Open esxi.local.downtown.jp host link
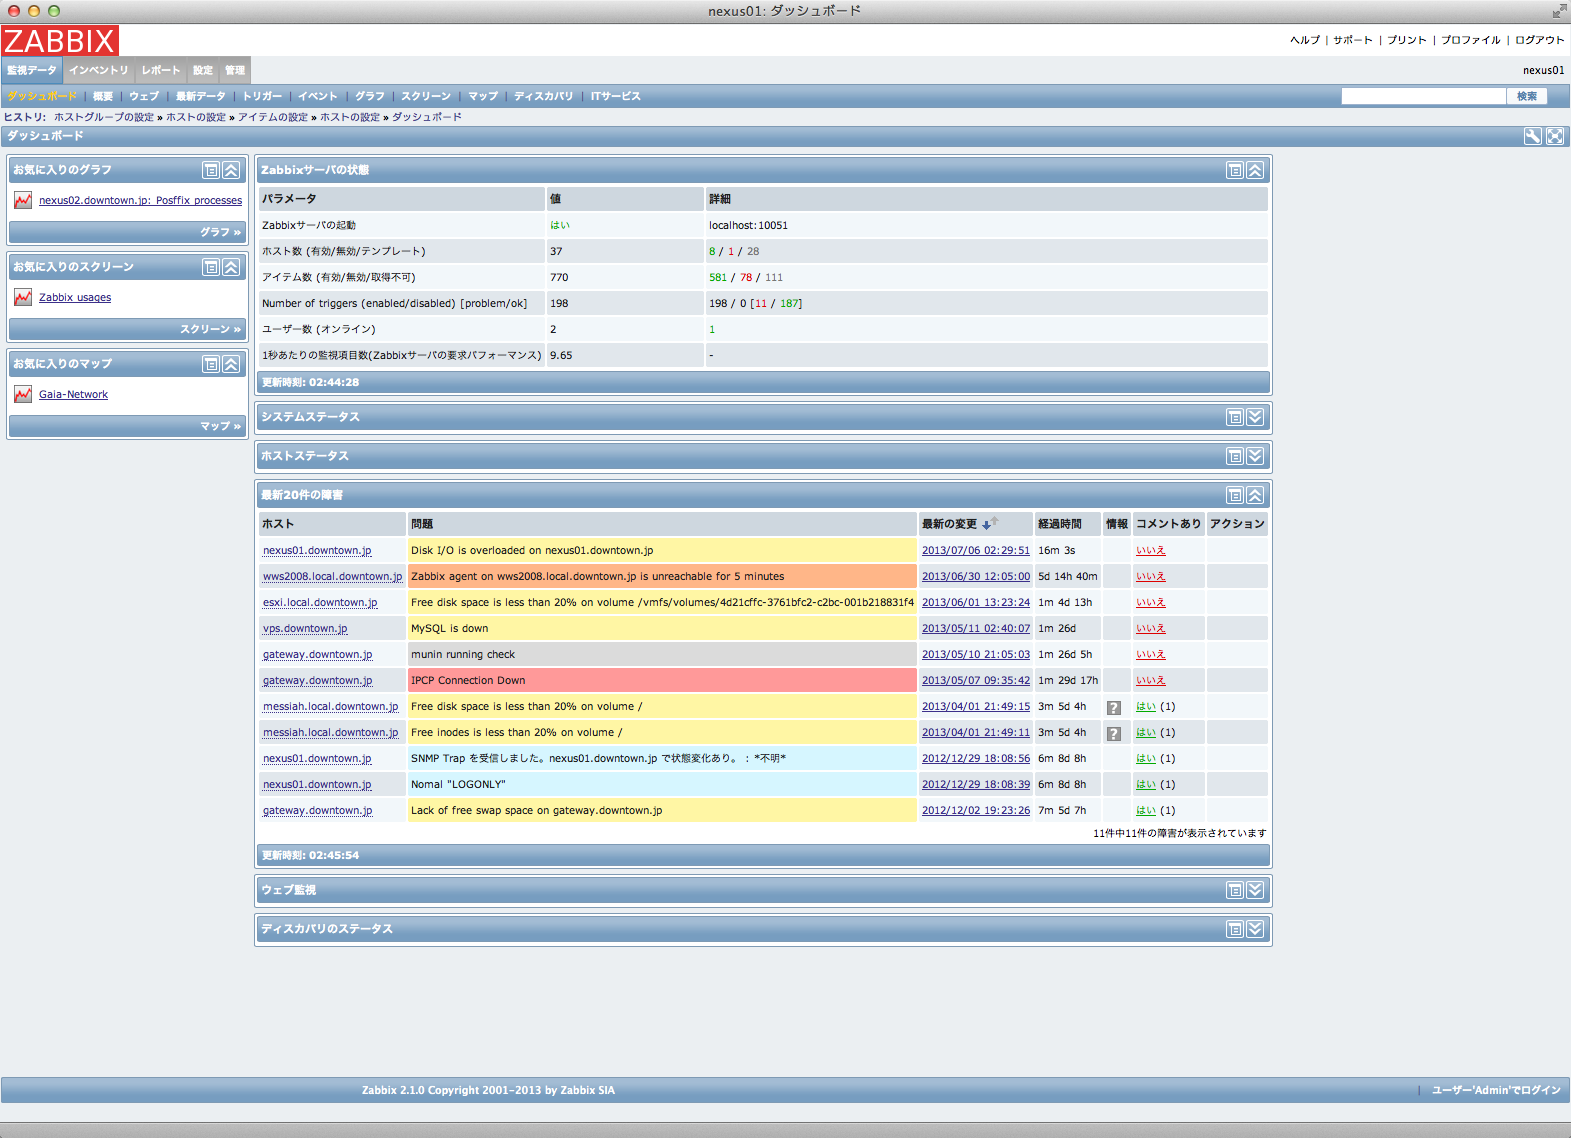This screenshot has height=1138, width=1571. [320, 602]
